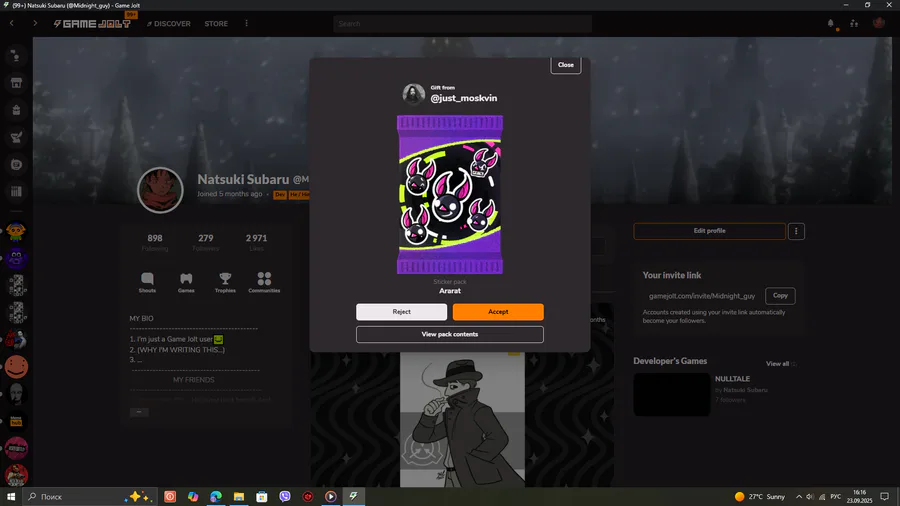Open the orange smiley face community icon
The height and width of the screenshot is (506, 900).
(16, 367)
